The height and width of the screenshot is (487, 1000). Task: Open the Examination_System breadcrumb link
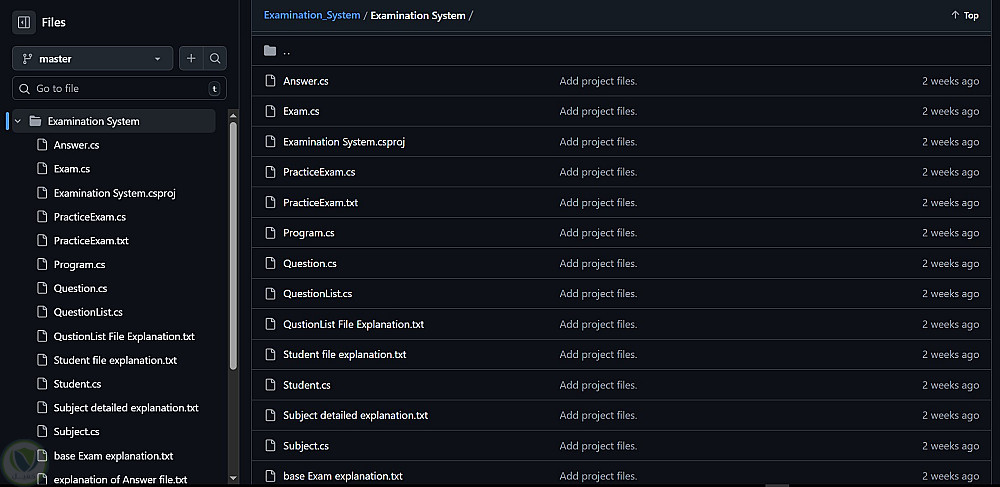[312, 15]
